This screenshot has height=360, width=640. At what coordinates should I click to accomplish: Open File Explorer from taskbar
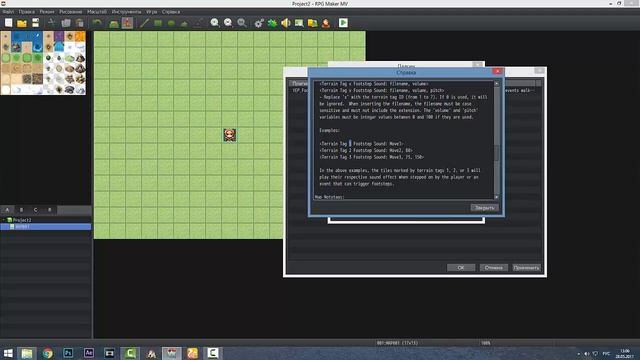click(27, 353)
